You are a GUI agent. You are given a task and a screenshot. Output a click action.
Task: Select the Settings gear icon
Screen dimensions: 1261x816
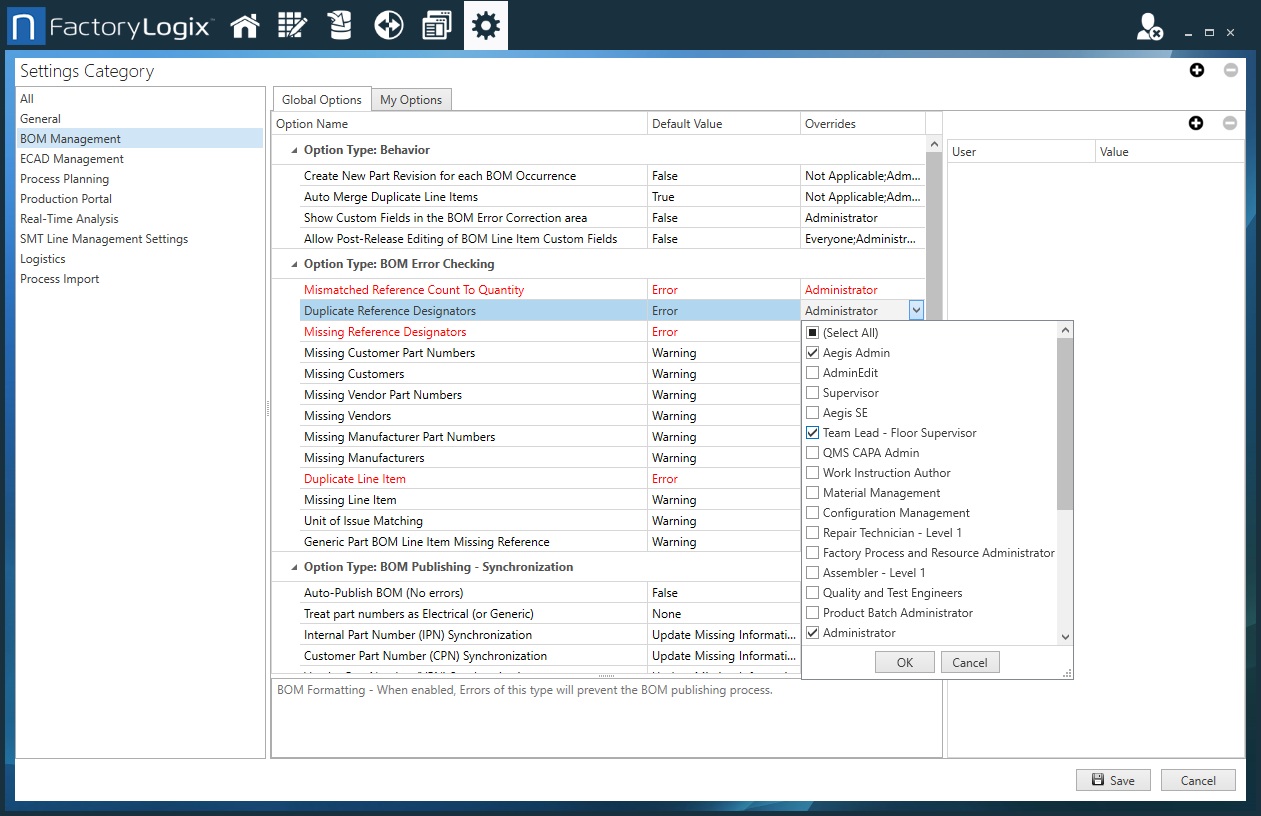click(485, 25)
